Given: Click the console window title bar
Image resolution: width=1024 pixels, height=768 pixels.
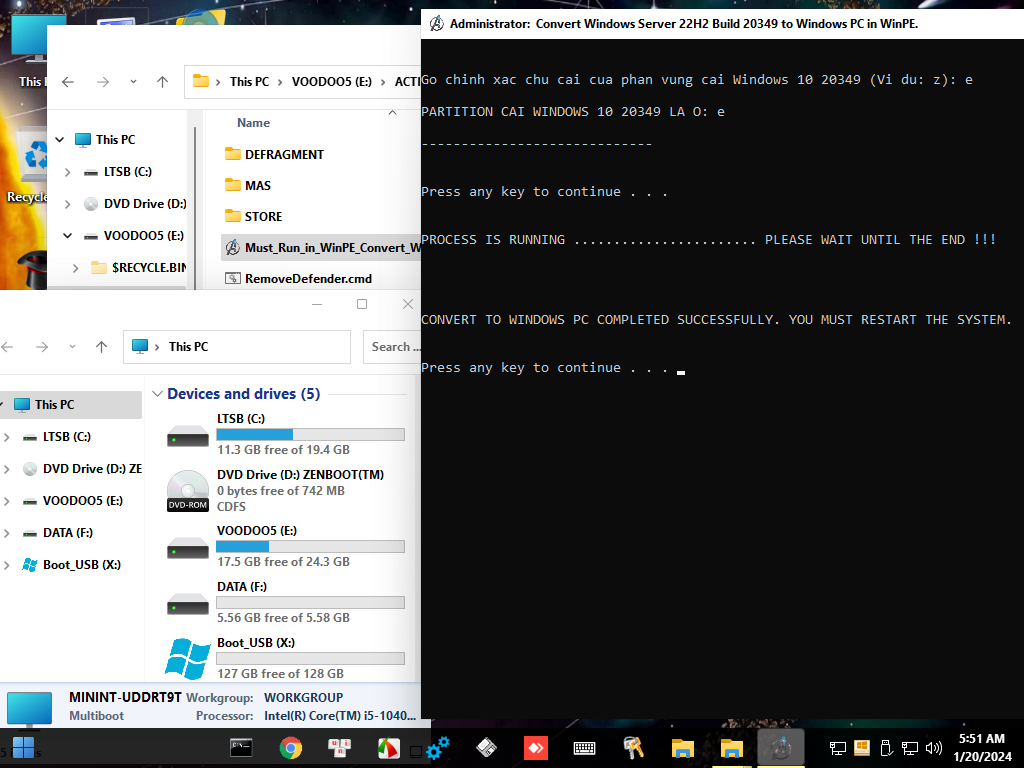Looking at the screenshot, I should (x=722, y=24).
